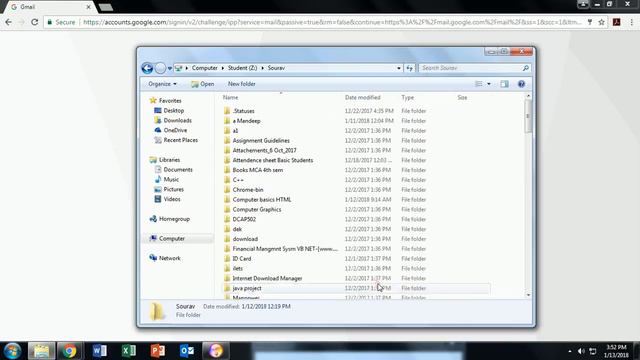Sort by the Size column header
The height and width of the screenshot is (360, 640).
tap(462, 98)
